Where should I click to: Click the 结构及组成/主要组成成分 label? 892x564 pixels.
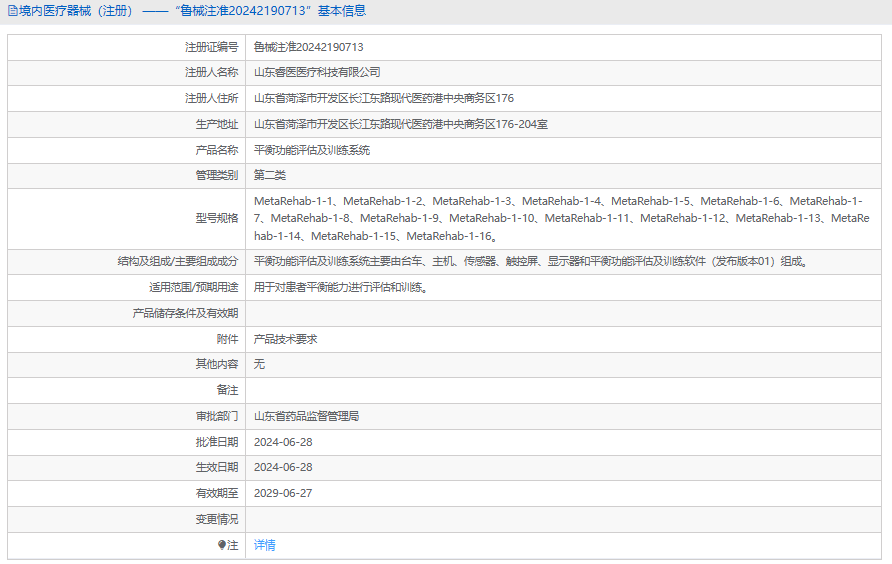tap(177, 262)
